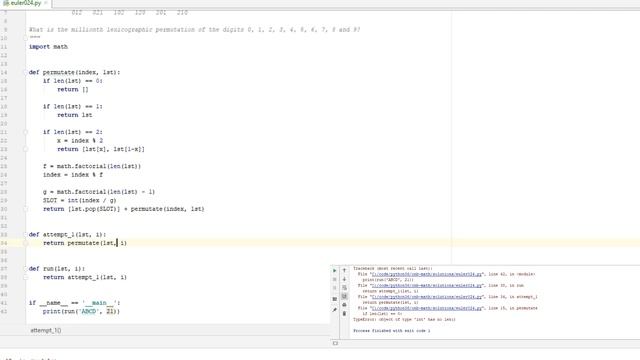Collapse the 'if len(lst) == 2' block fold
Viewport: 640px width, 360px height.
[x=25, y=132]
